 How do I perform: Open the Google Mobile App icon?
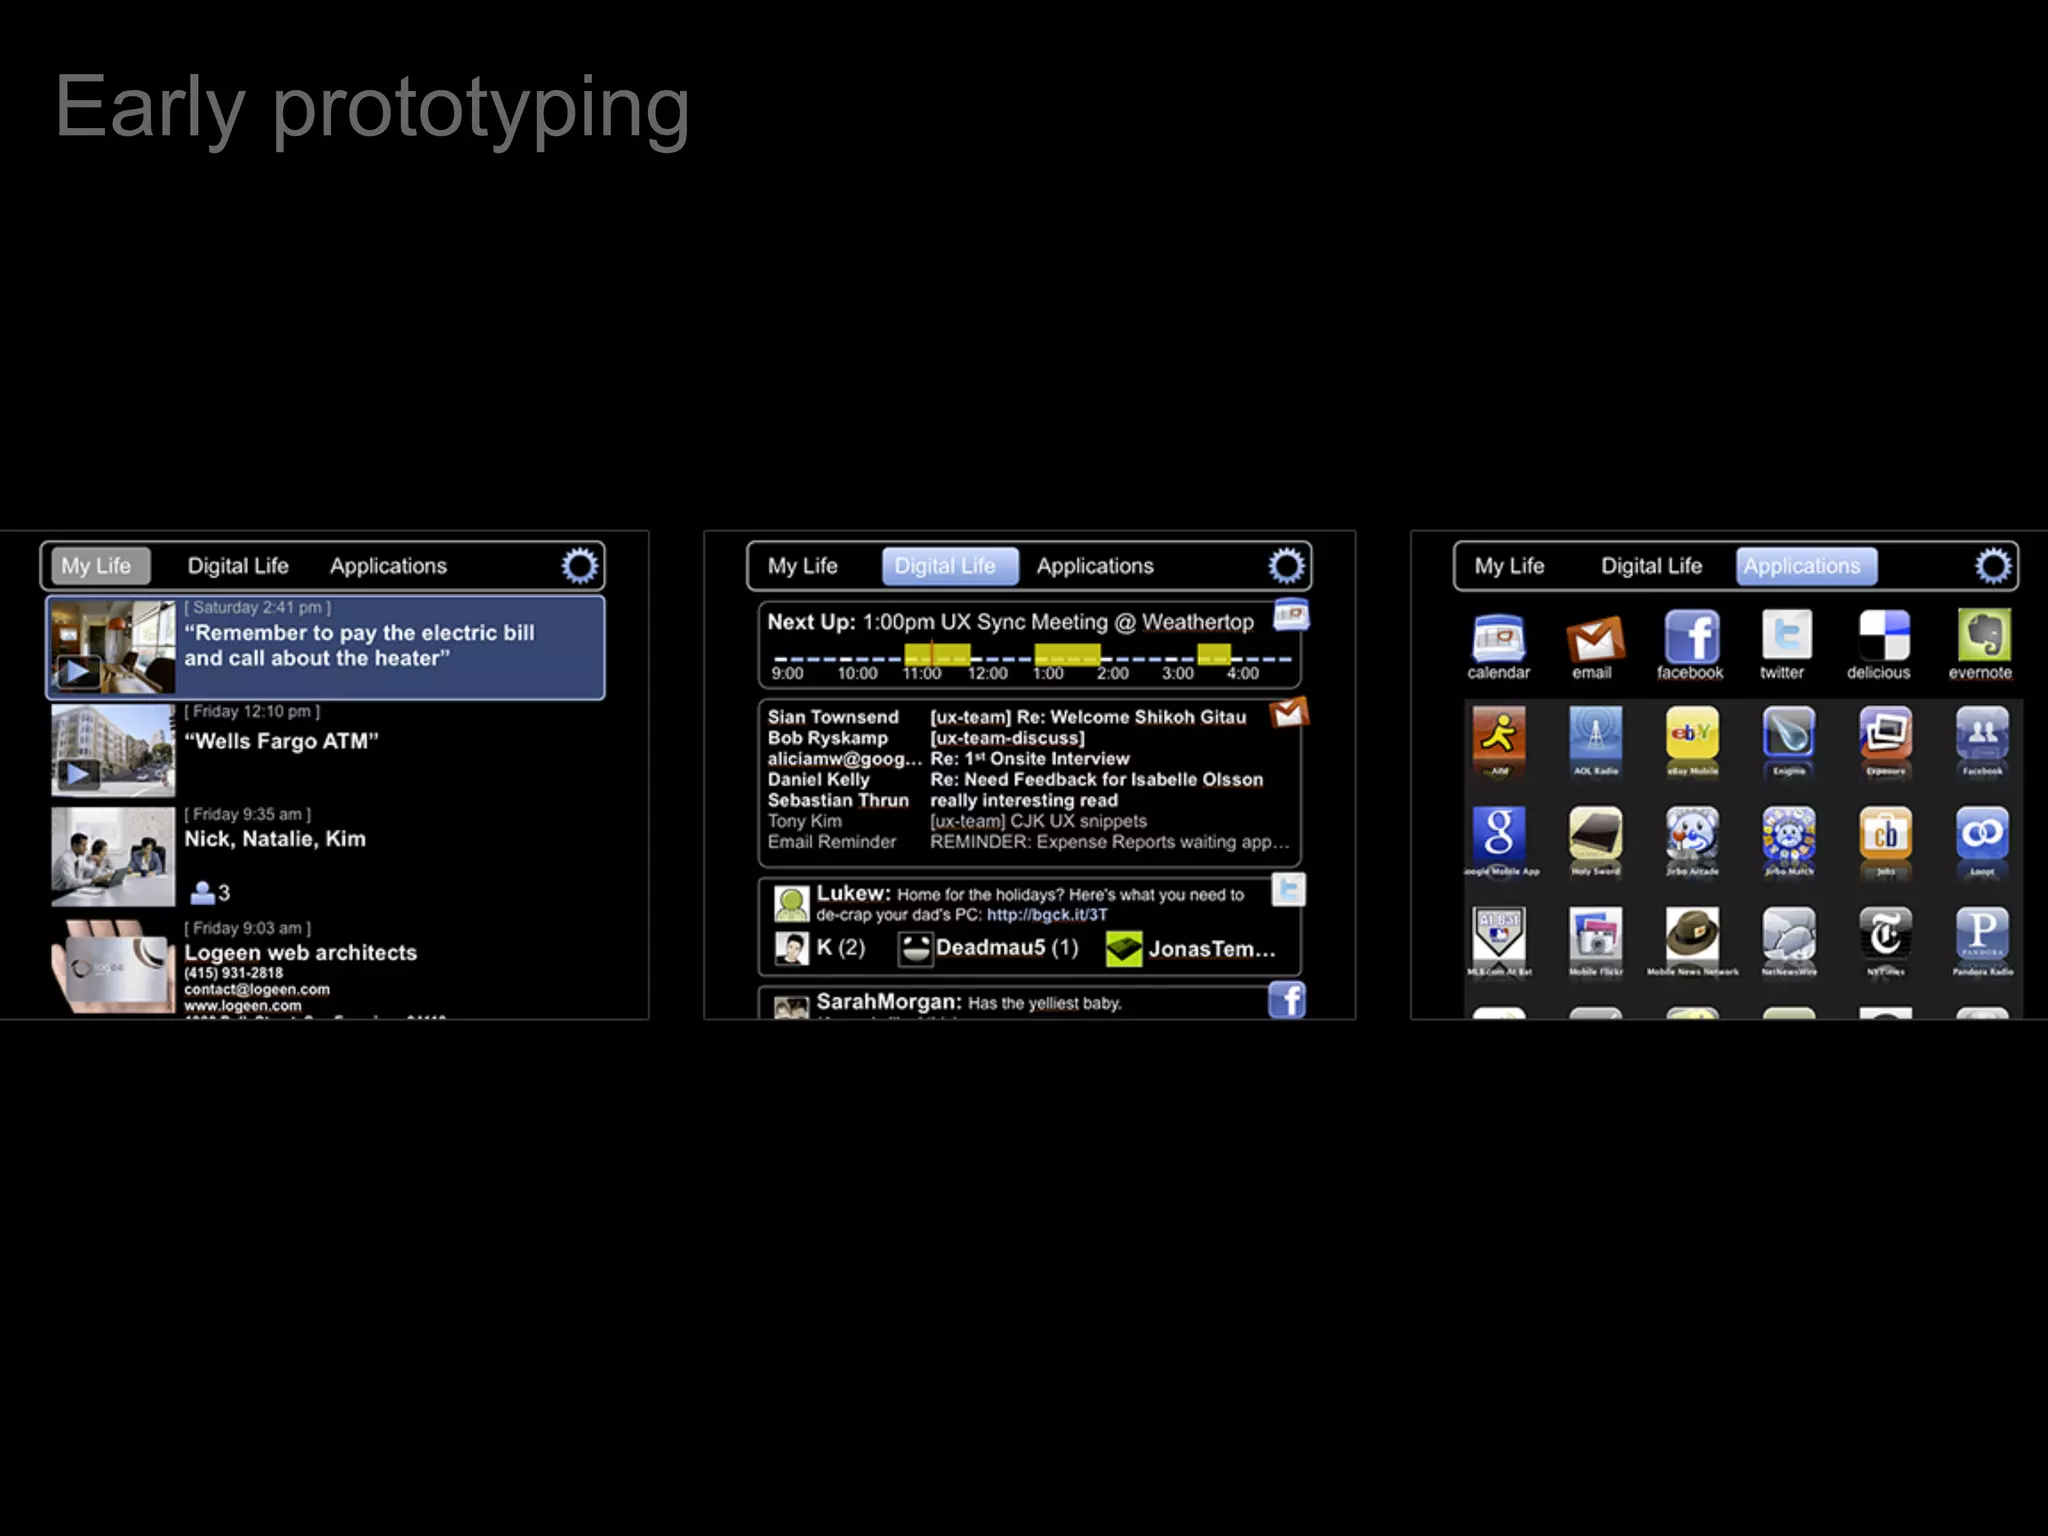[x=1498, y=834]
